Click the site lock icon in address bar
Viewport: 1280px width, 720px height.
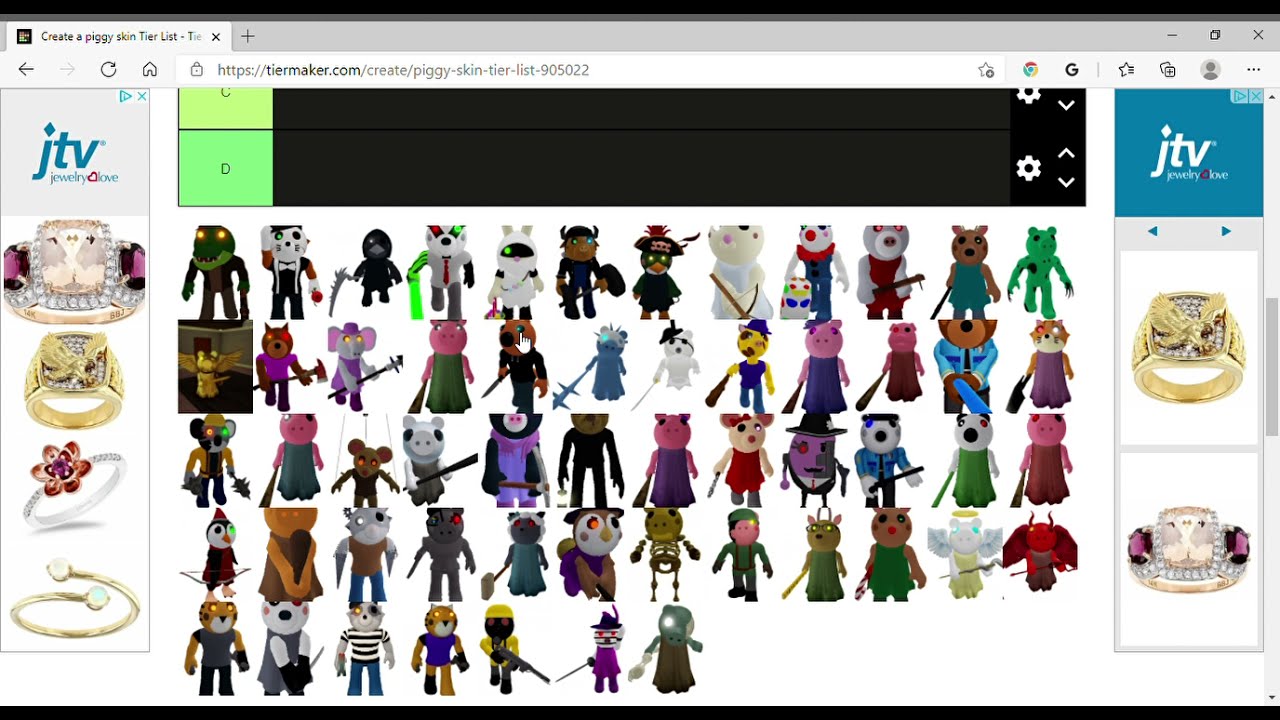pyautogui.click(x=197, y=70)
